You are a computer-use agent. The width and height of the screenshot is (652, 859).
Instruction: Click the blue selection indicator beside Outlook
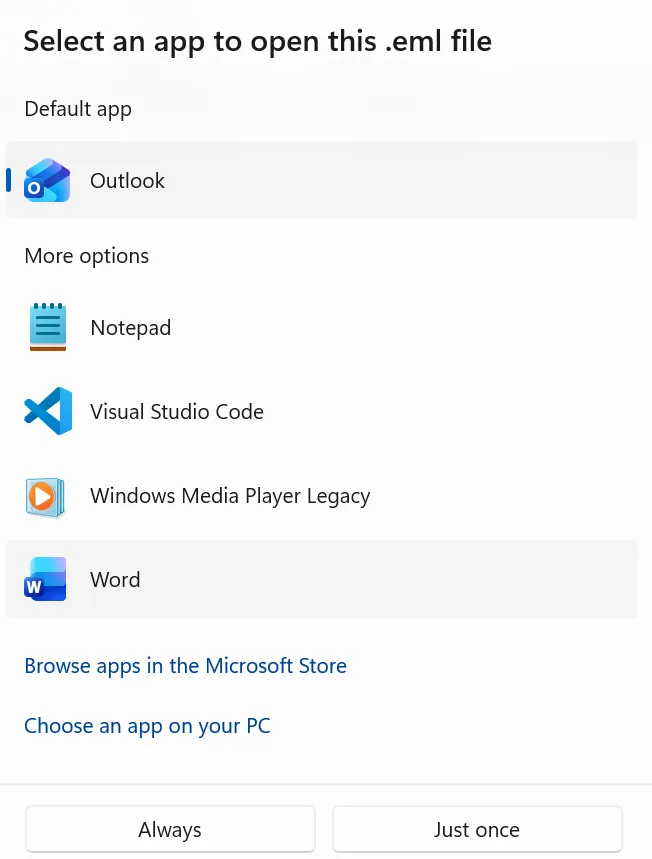coord(9,181)
